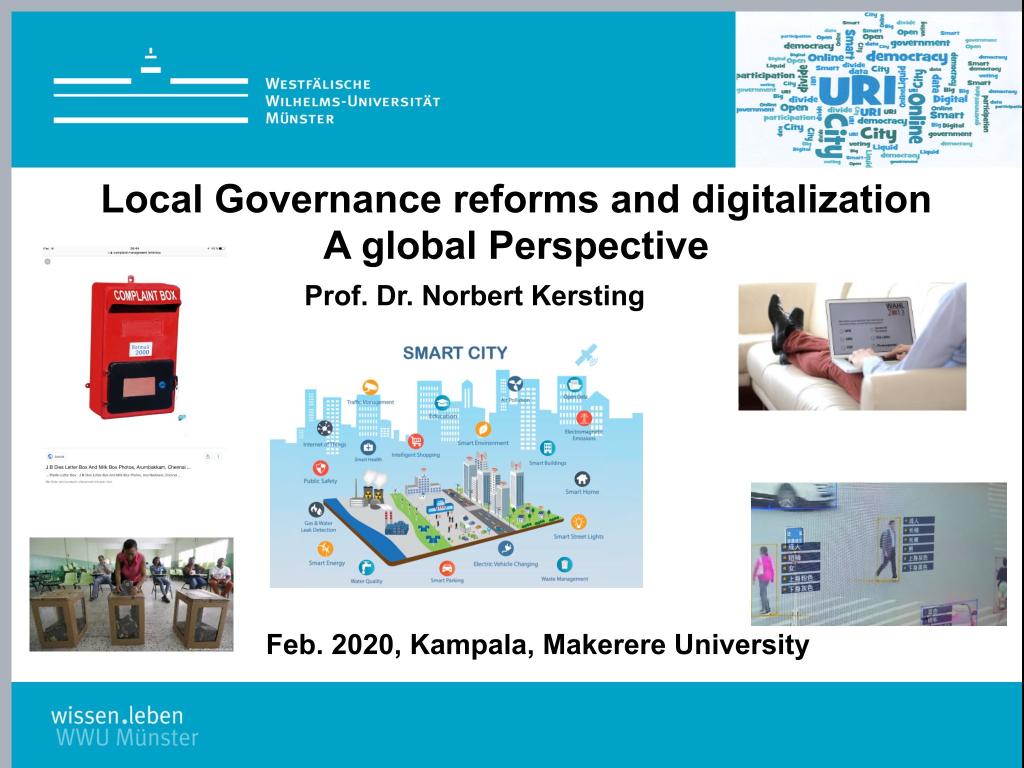Click the Education graduation cap icon
Image resolution: width=1024 pixels, height=768 pixels.
(441, 401)
